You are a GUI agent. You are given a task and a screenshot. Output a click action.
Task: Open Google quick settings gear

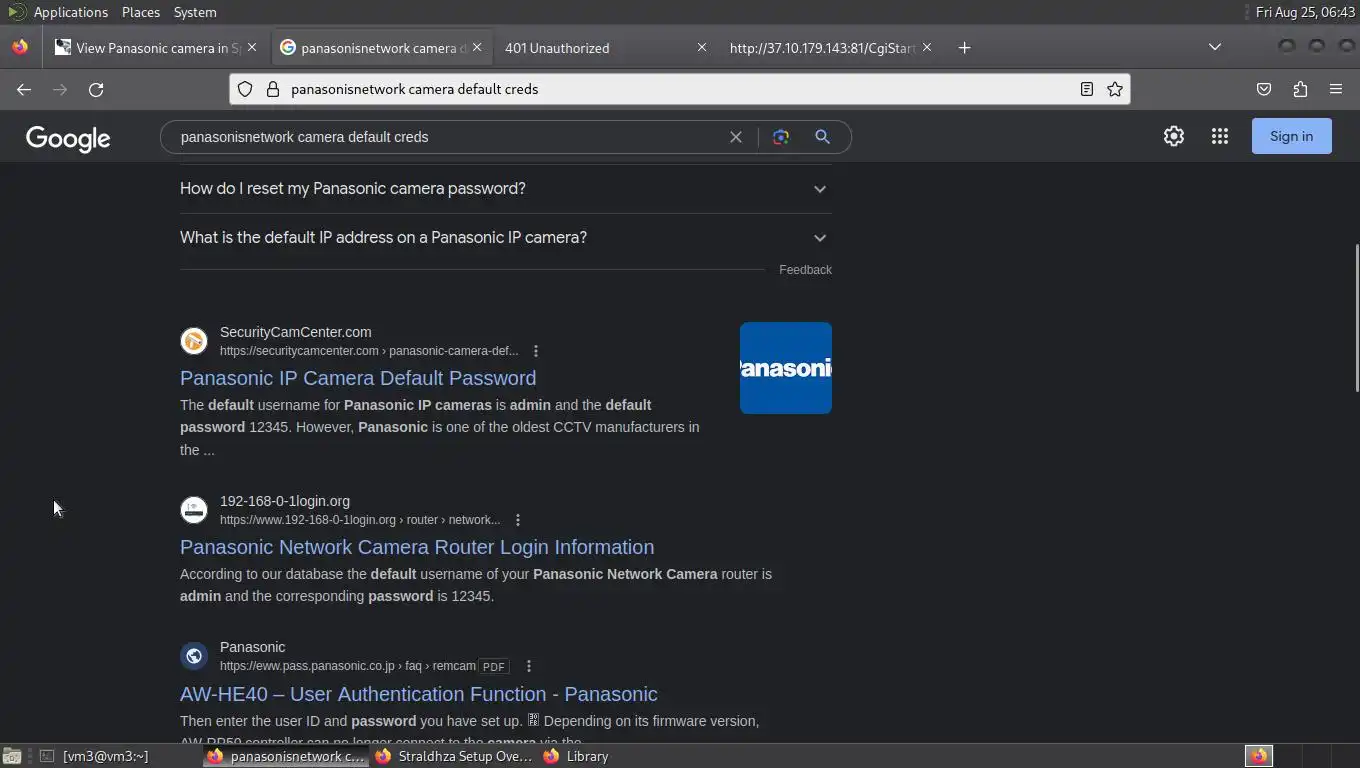1174,136
